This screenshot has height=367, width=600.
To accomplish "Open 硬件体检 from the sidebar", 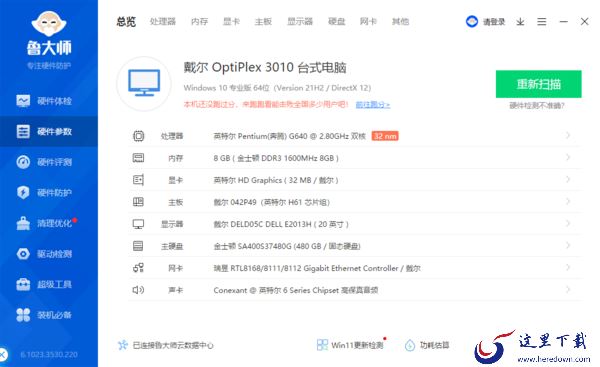I will [49, 101].
